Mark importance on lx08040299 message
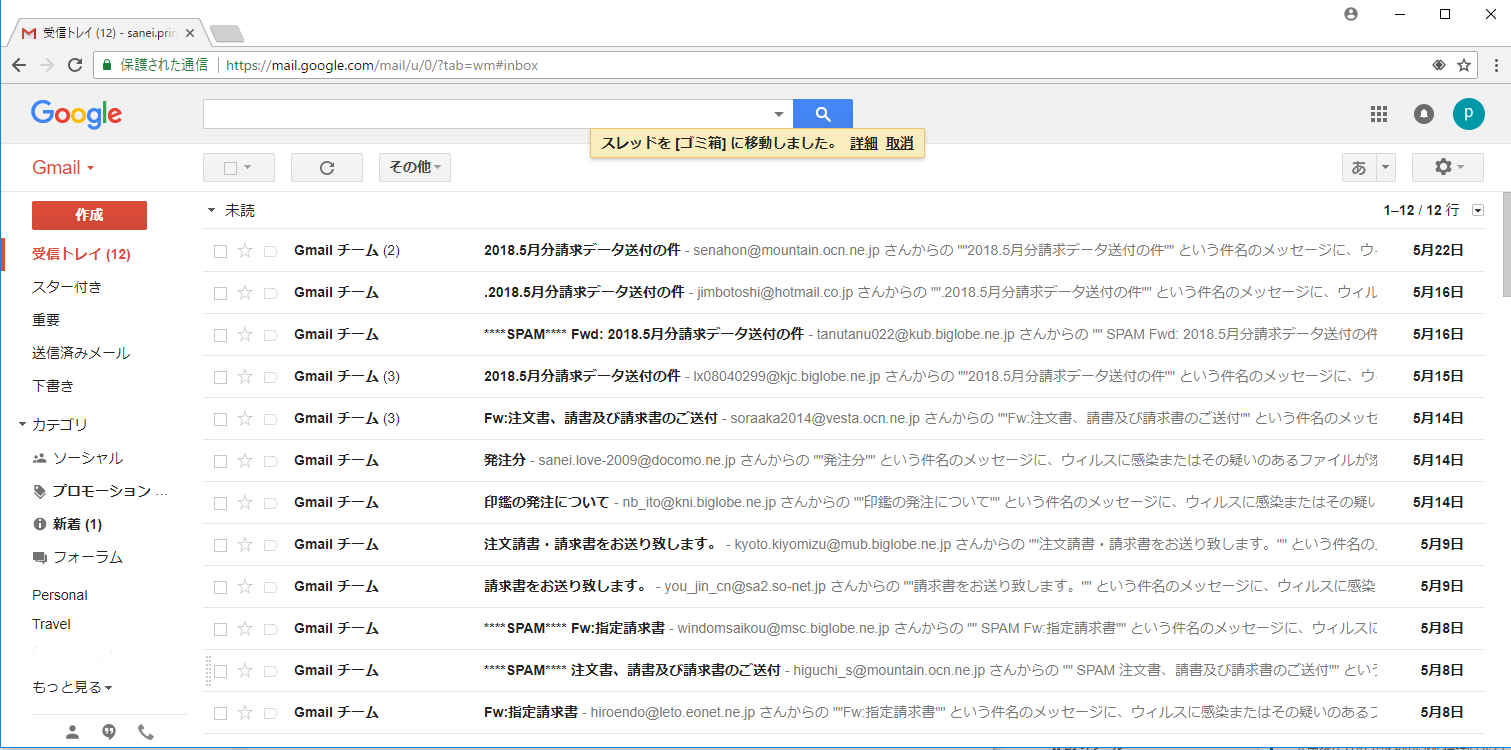The height and width of the screenshot is (750, 1511). pos(270,377)
